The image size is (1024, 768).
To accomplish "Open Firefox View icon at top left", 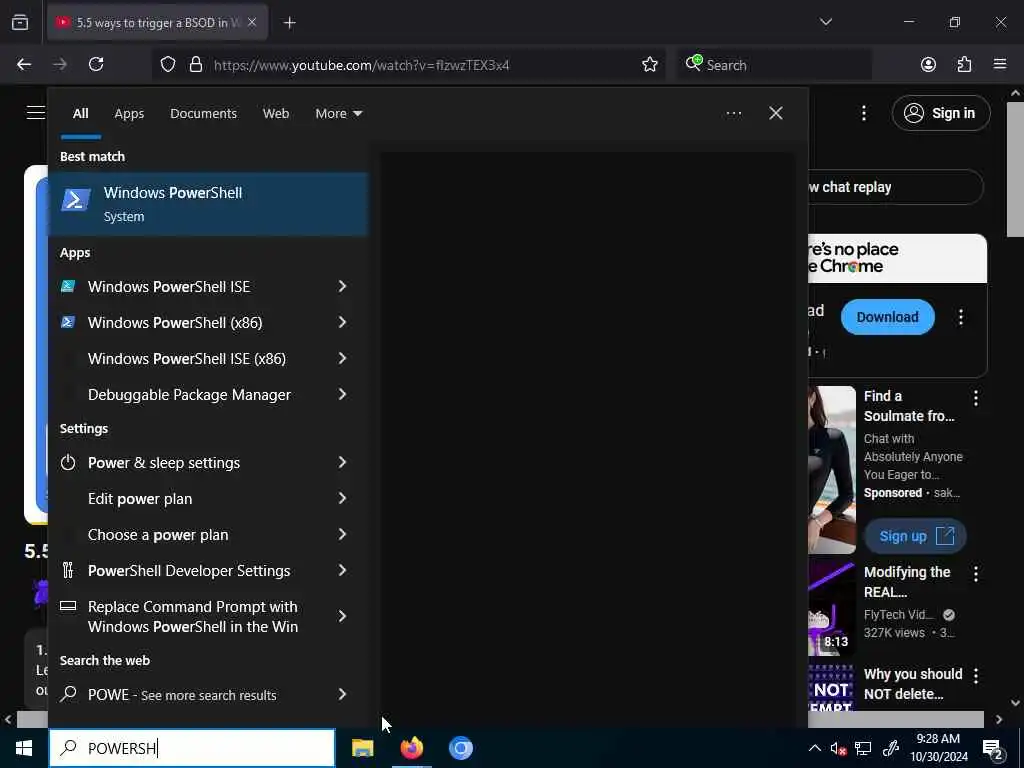I will (x=20, y=23).
